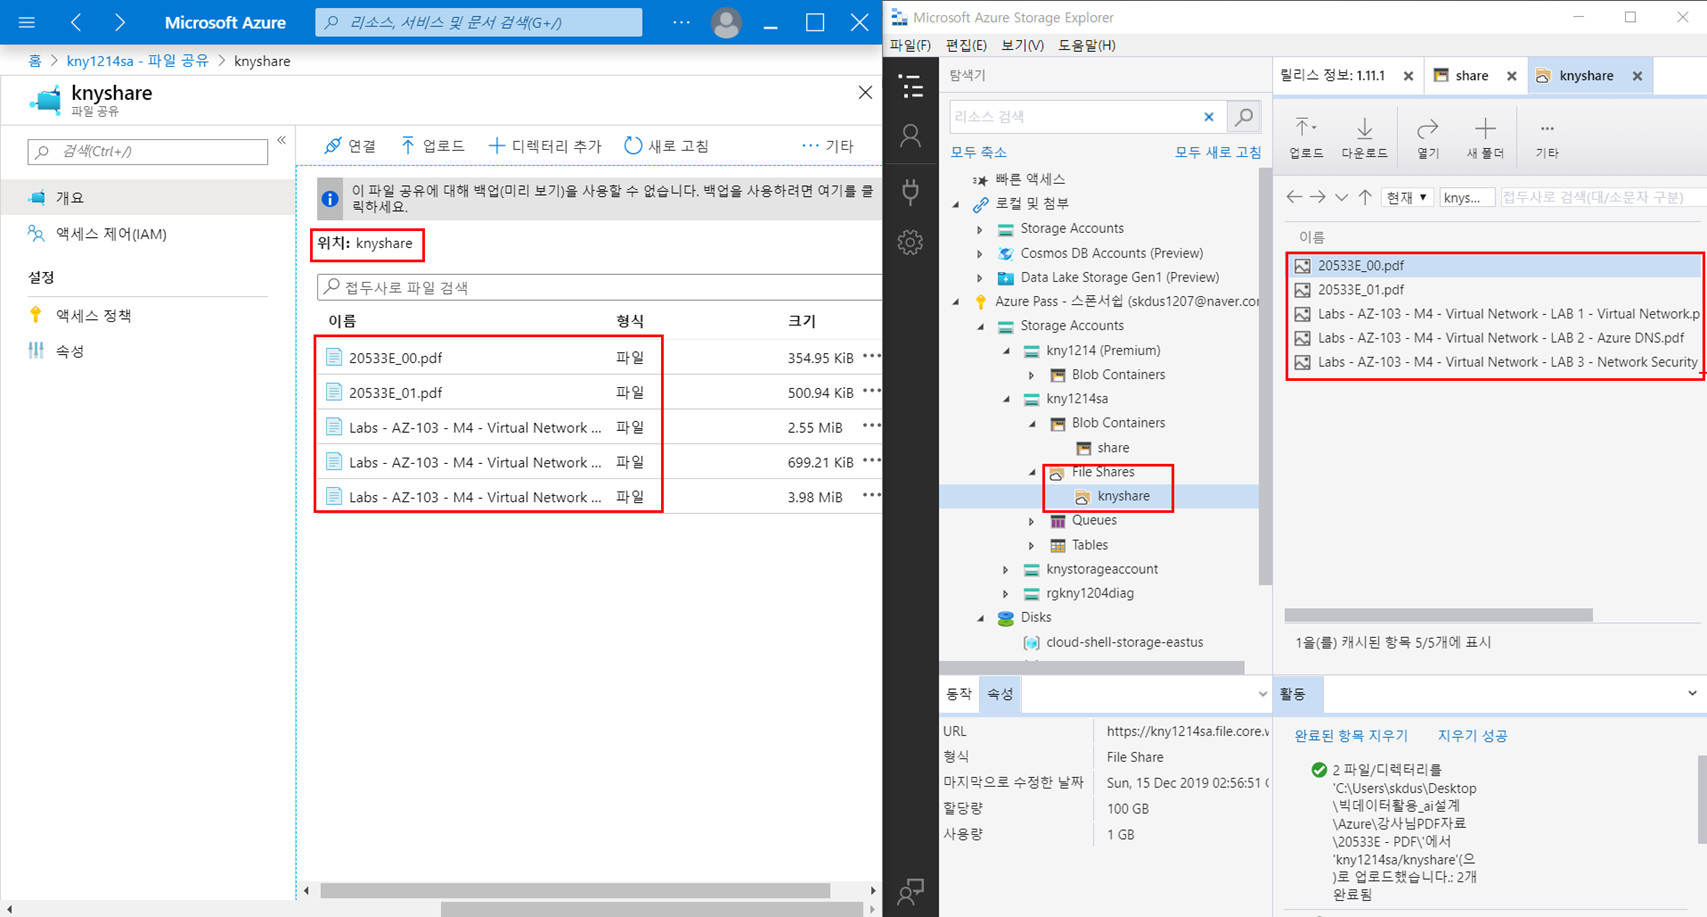The image size is (1707, 917).
Task: Click 새 폴더 in the Storage Explorer toolbar
Action: (x=1485, y=138)
